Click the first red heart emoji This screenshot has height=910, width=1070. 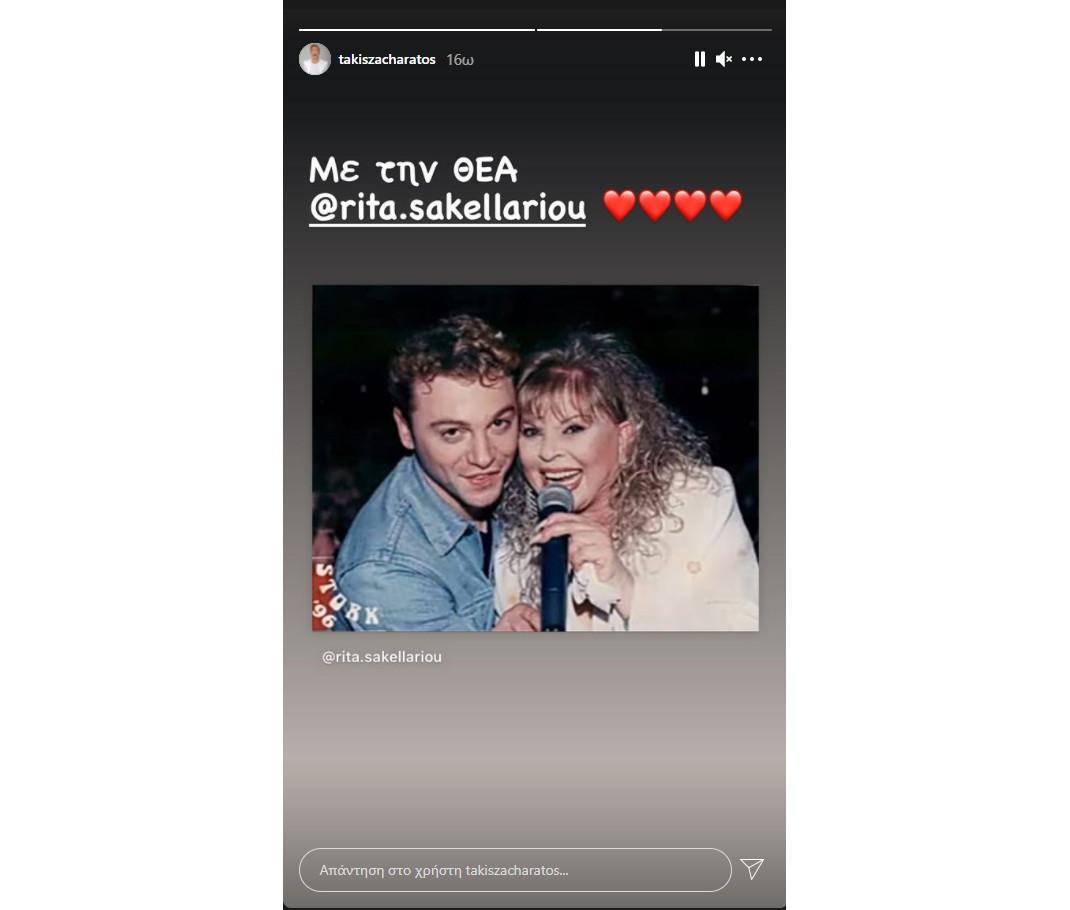tap(620, 205)
